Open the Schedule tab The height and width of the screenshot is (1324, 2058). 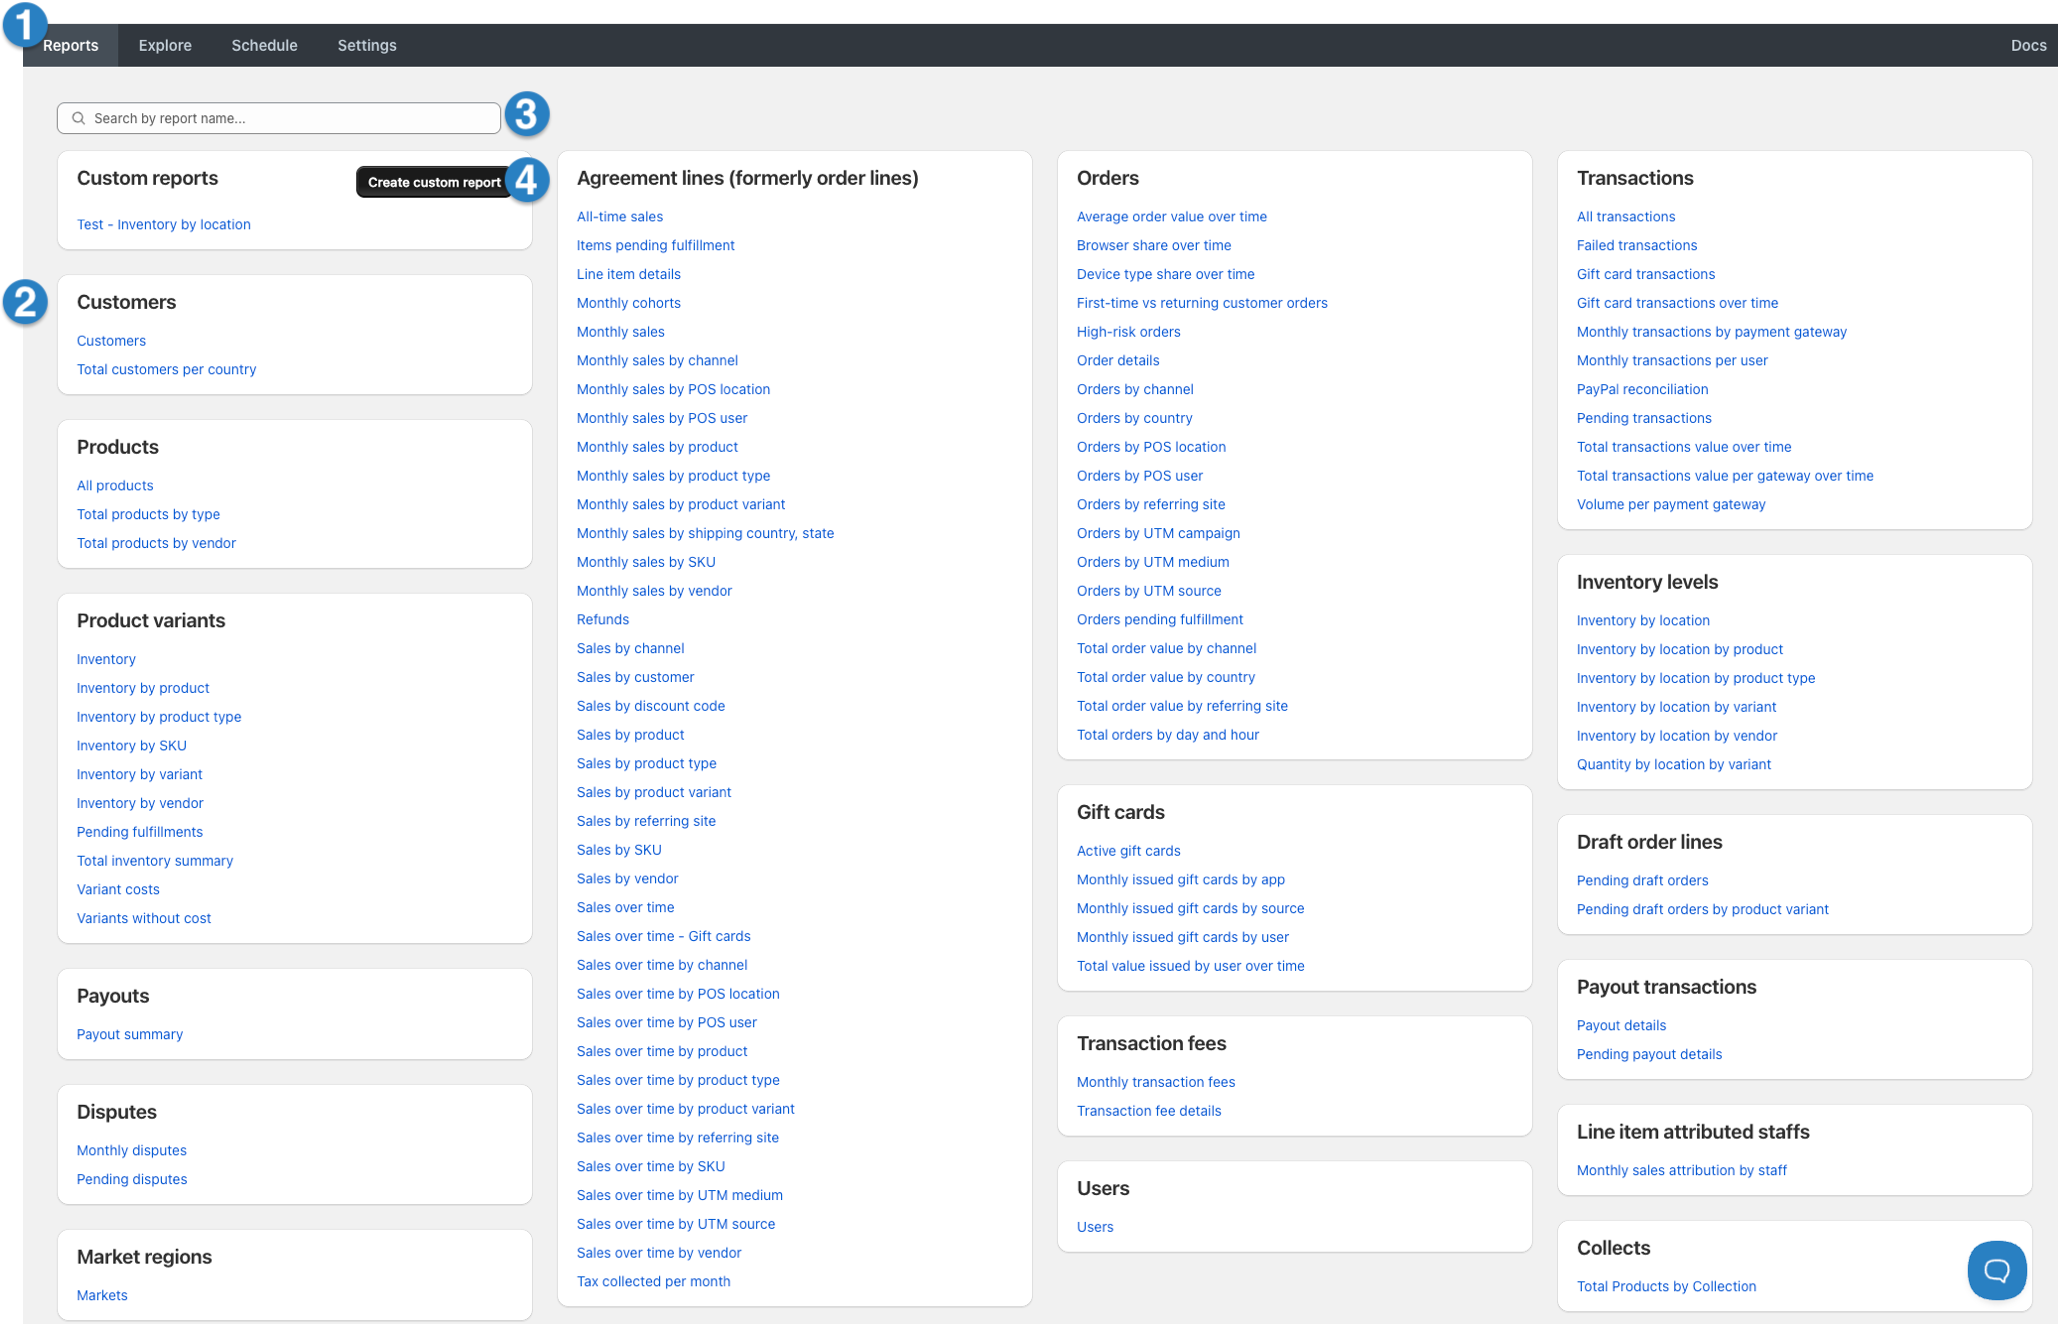coord(264,45)
